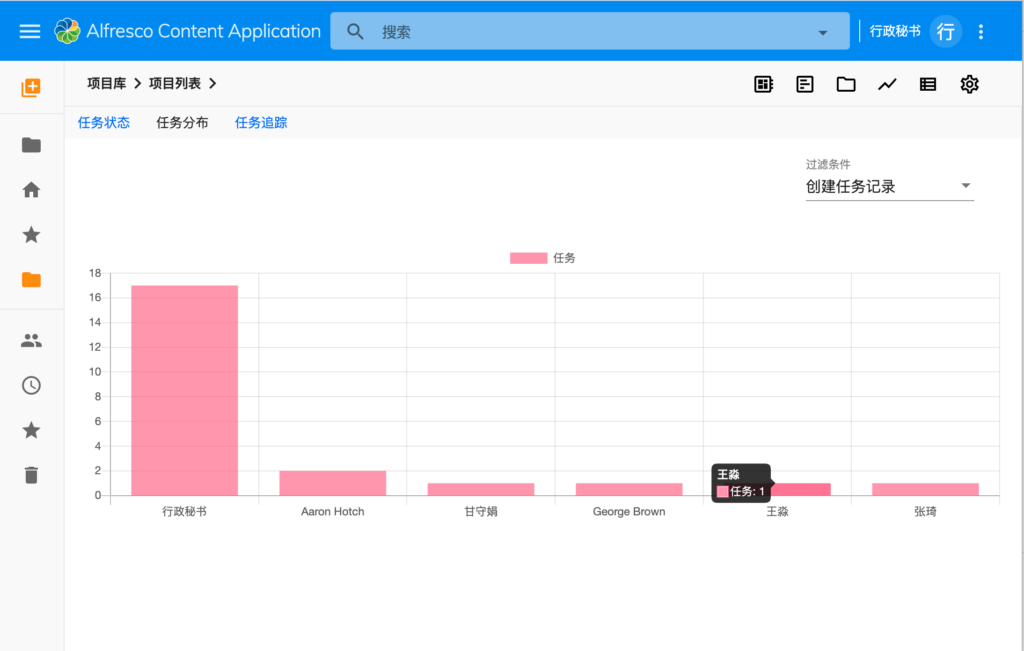Viewport: 1024px width, 651px height.
Task: Open the 过滤条件 创建任务记录 dropdown
Action: point(889,187)
